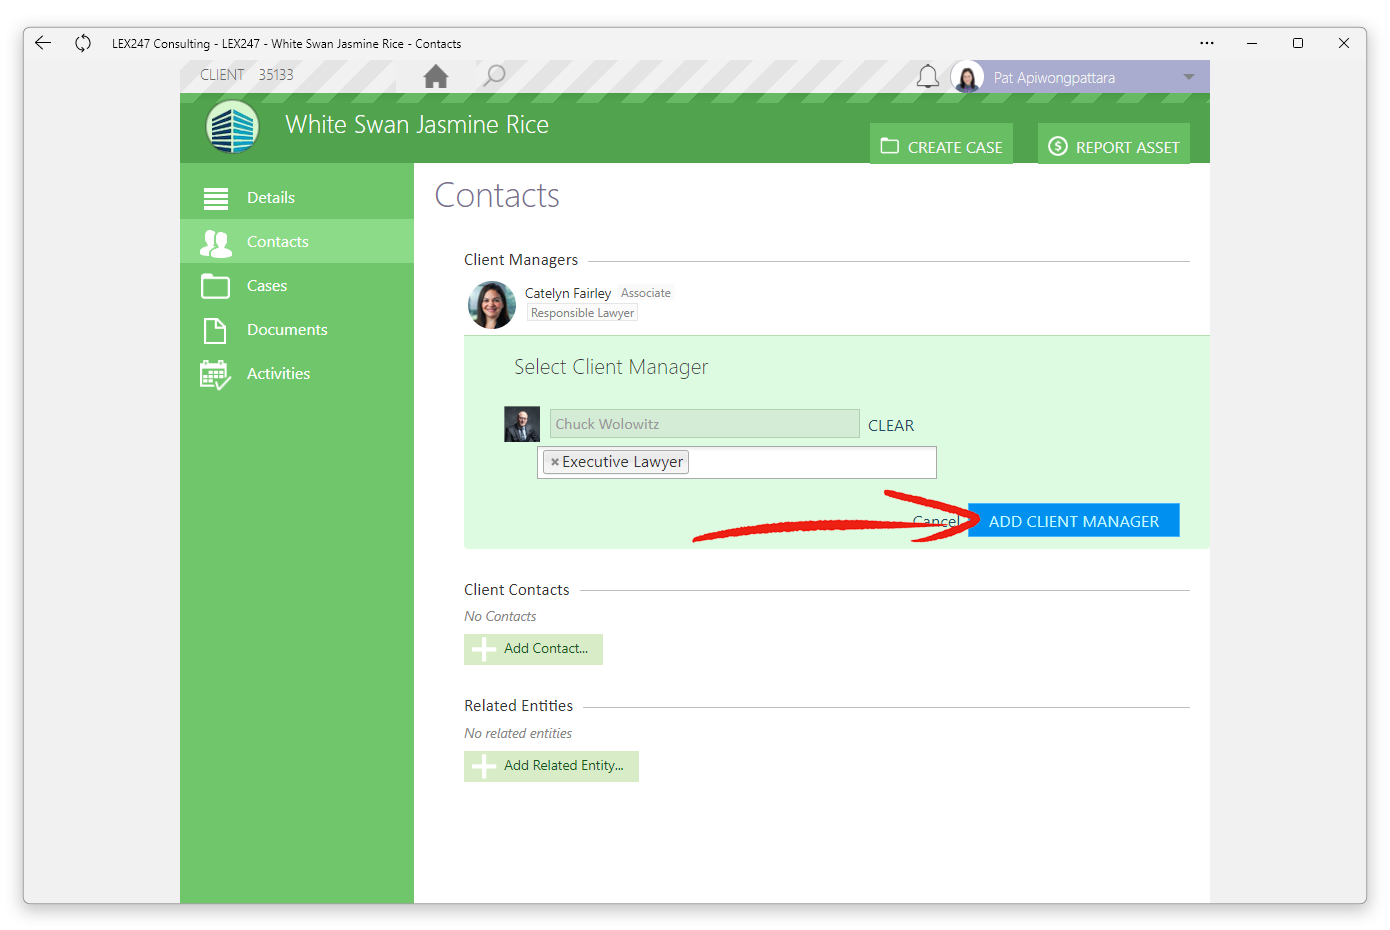
Task: Click the No Contacts text
Action: coord(500,616)
